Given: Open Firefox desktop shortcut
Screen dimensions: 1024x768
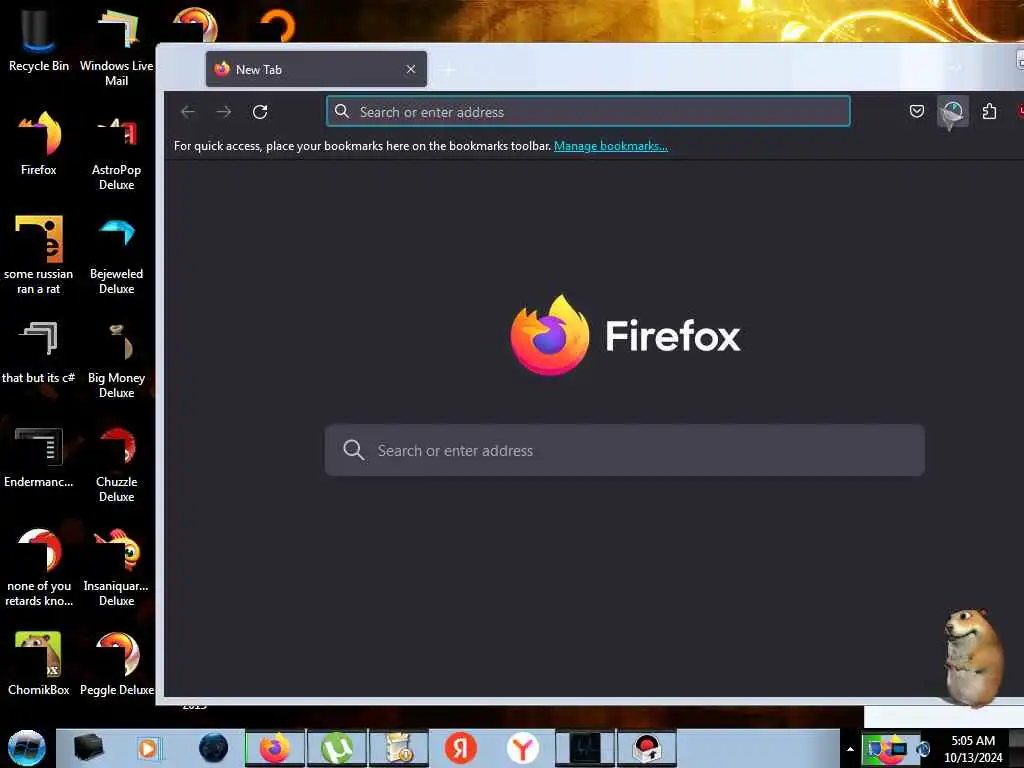Looking at the screenshot, I should [x=39, y=144].
